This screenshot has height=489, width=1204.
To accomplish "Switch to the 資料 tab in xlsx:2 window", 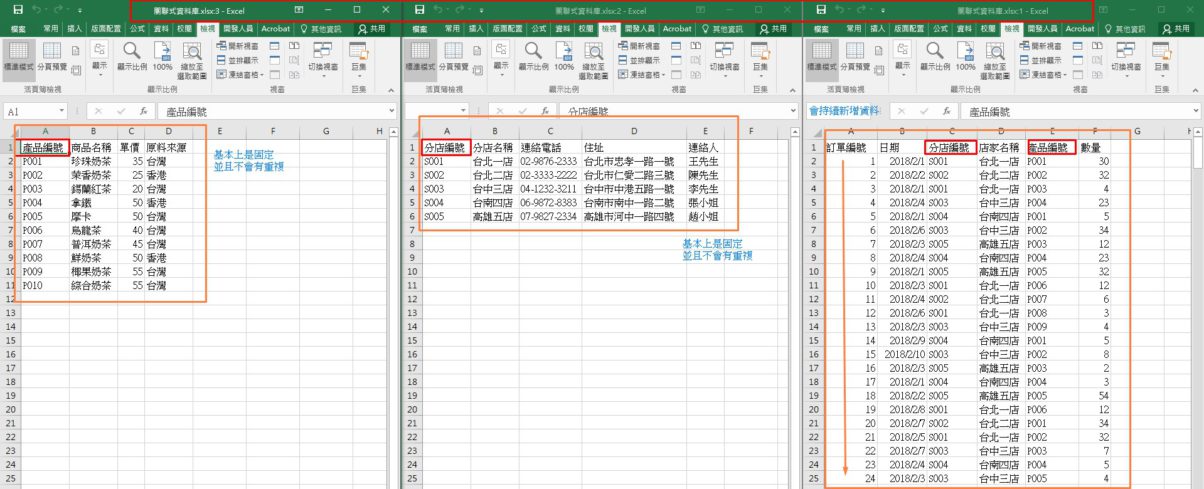I will tap(563, 29).
